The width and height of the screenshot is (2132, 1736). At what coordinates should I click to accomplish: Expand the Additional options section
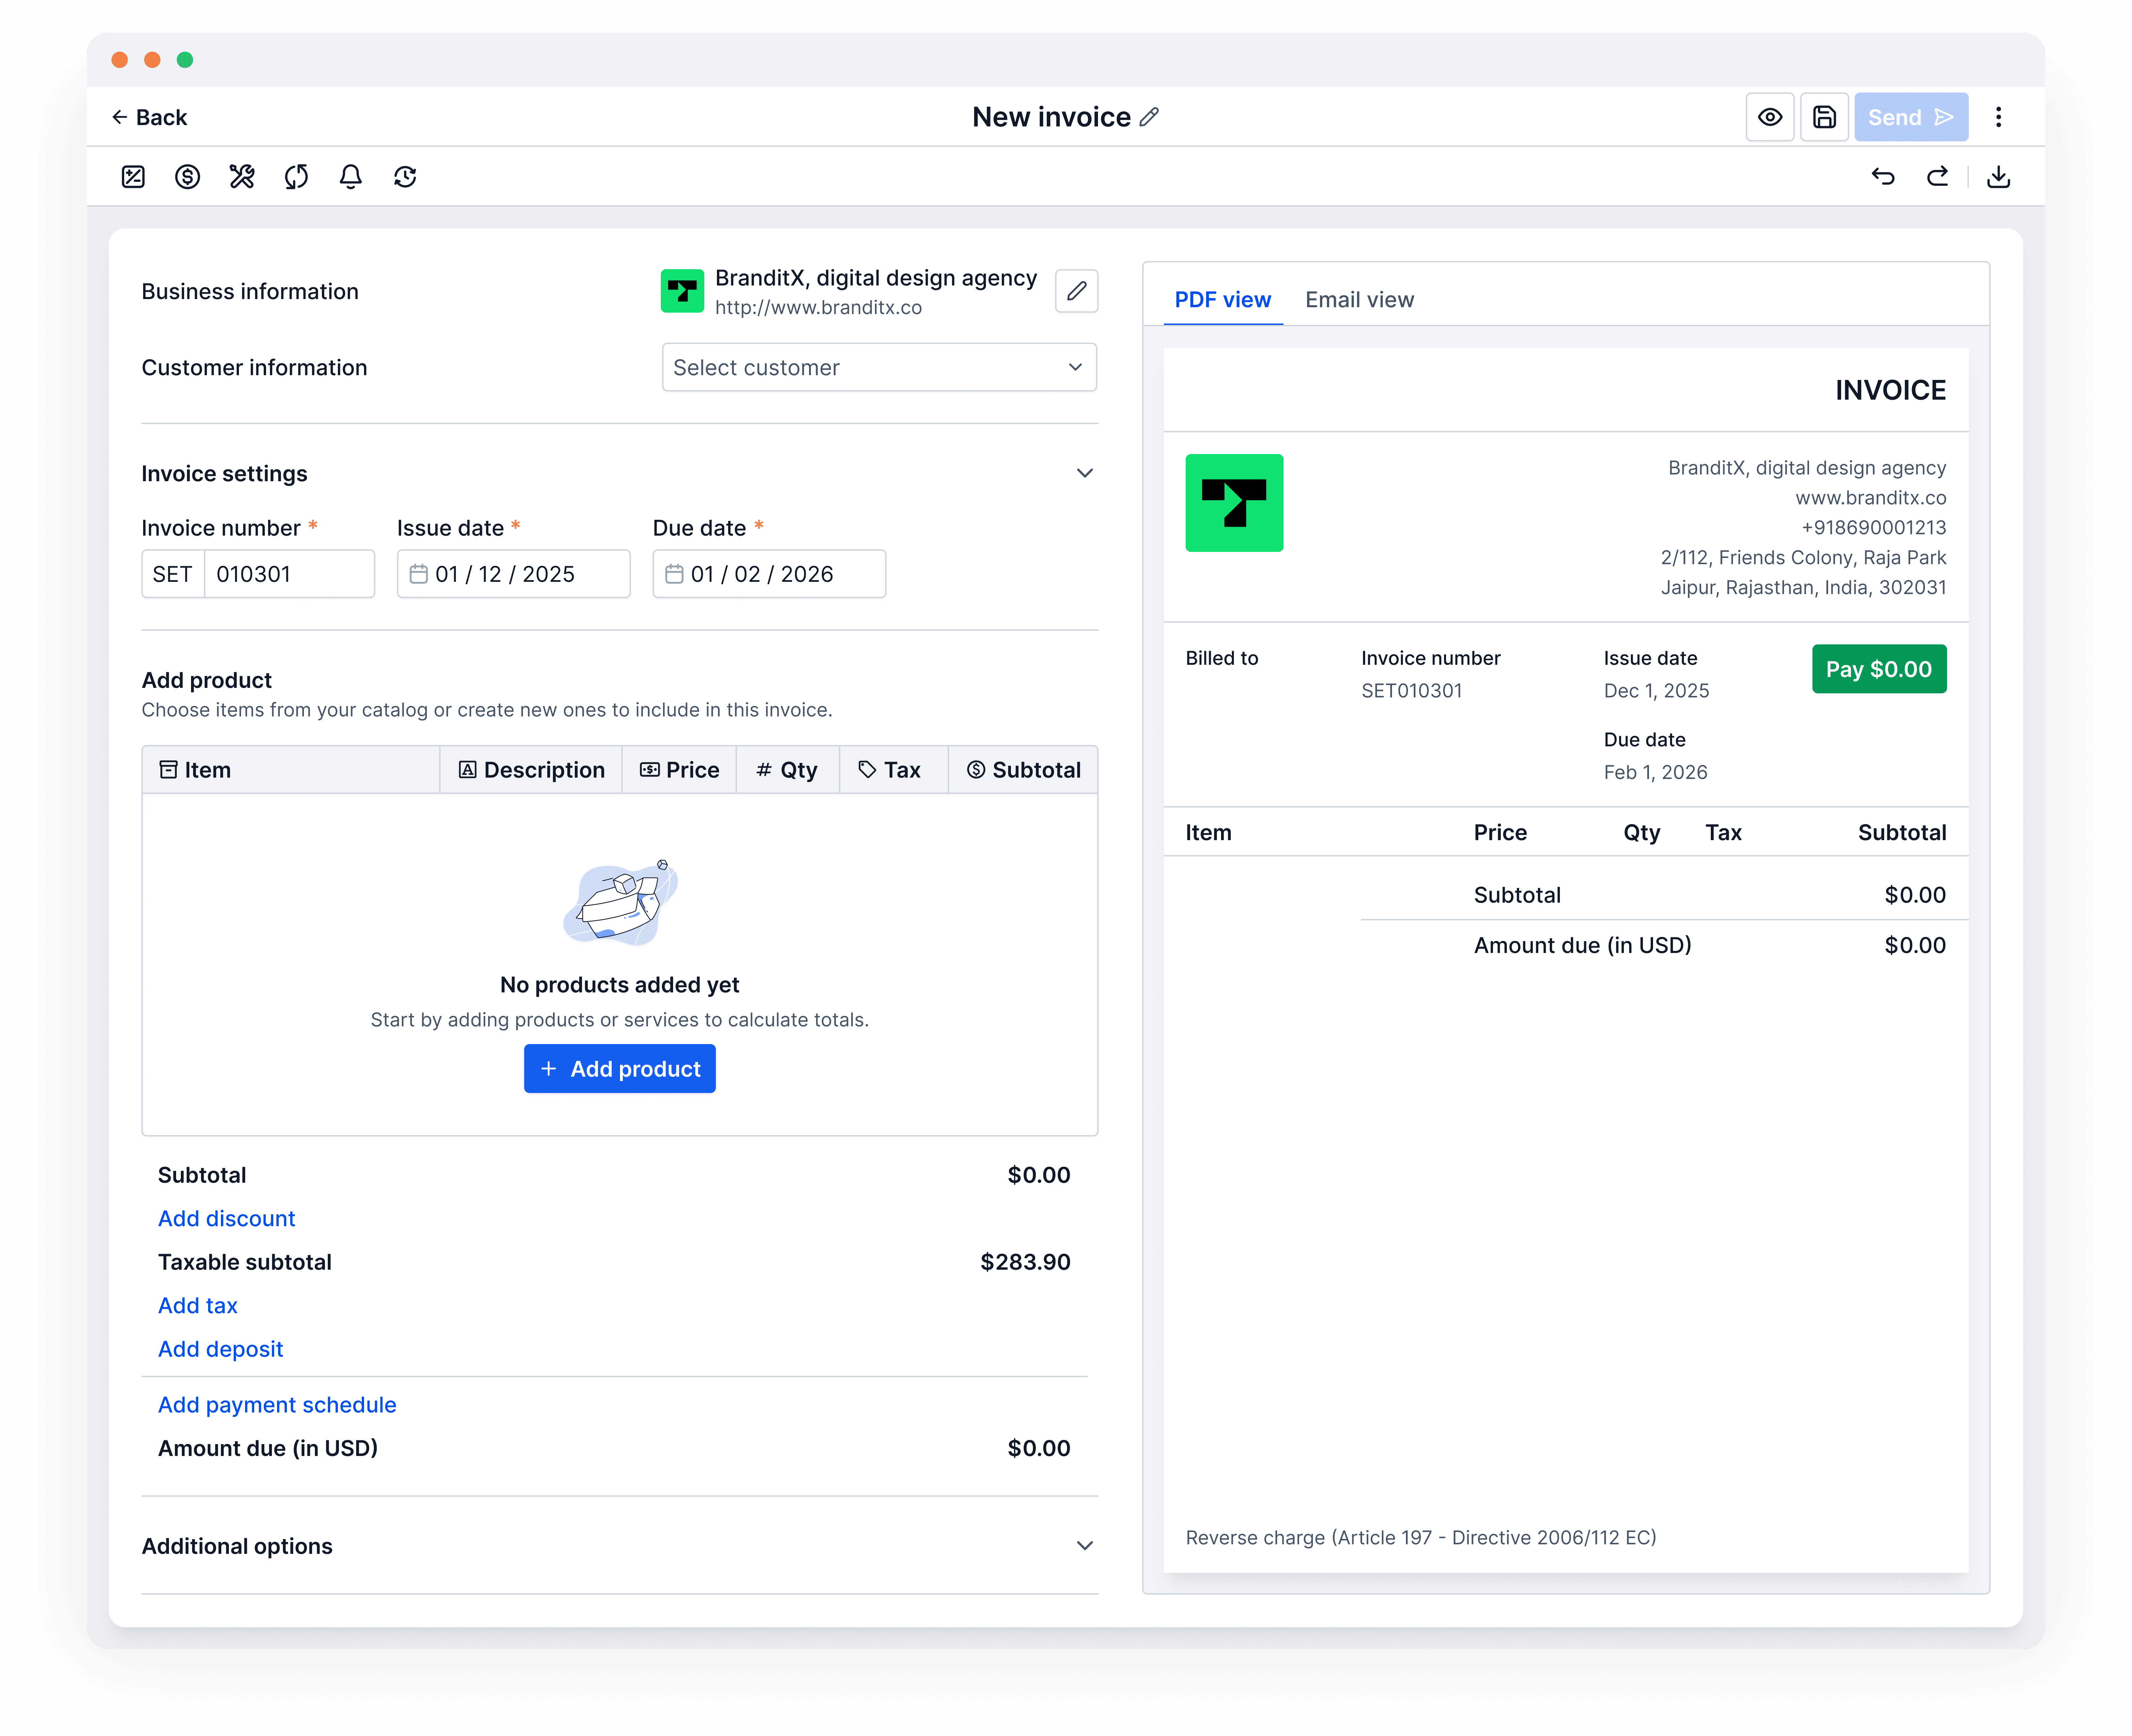pyautogui.click(x=1084, y=1546)
